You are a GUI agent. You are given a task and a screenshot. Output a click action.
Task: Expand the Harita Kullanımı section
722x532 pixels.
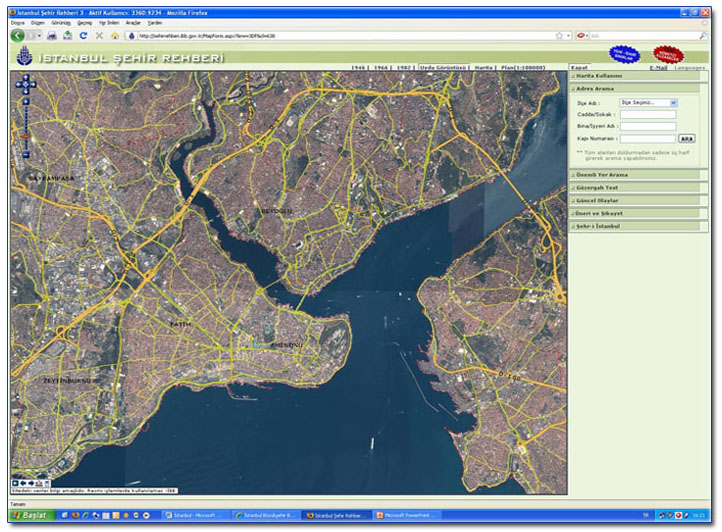tap(635, 76)
